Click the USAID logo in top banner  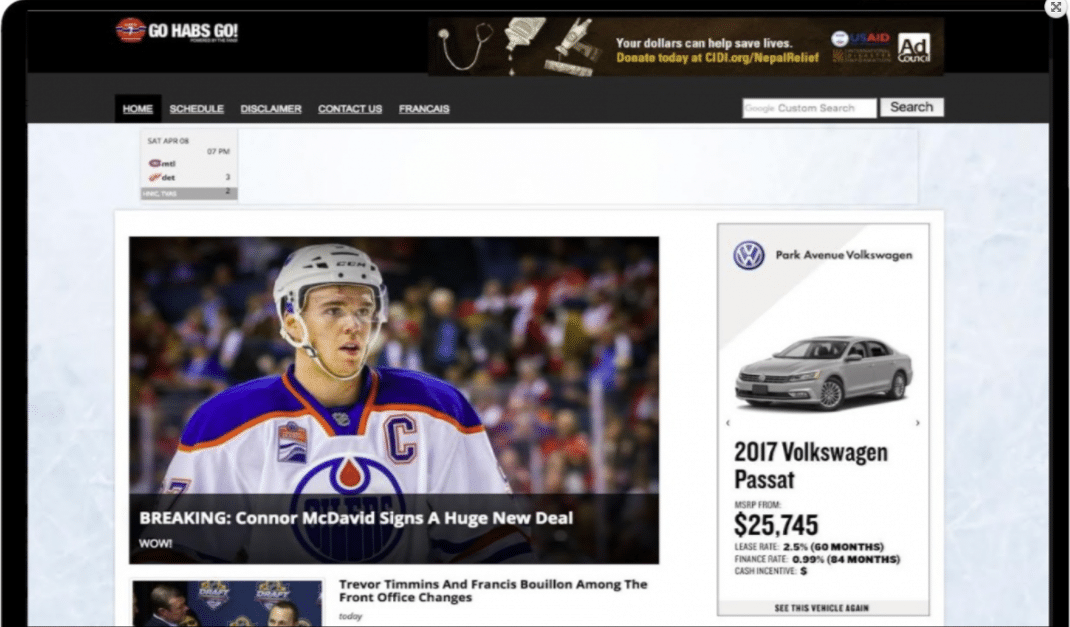[x=860, y=38]
